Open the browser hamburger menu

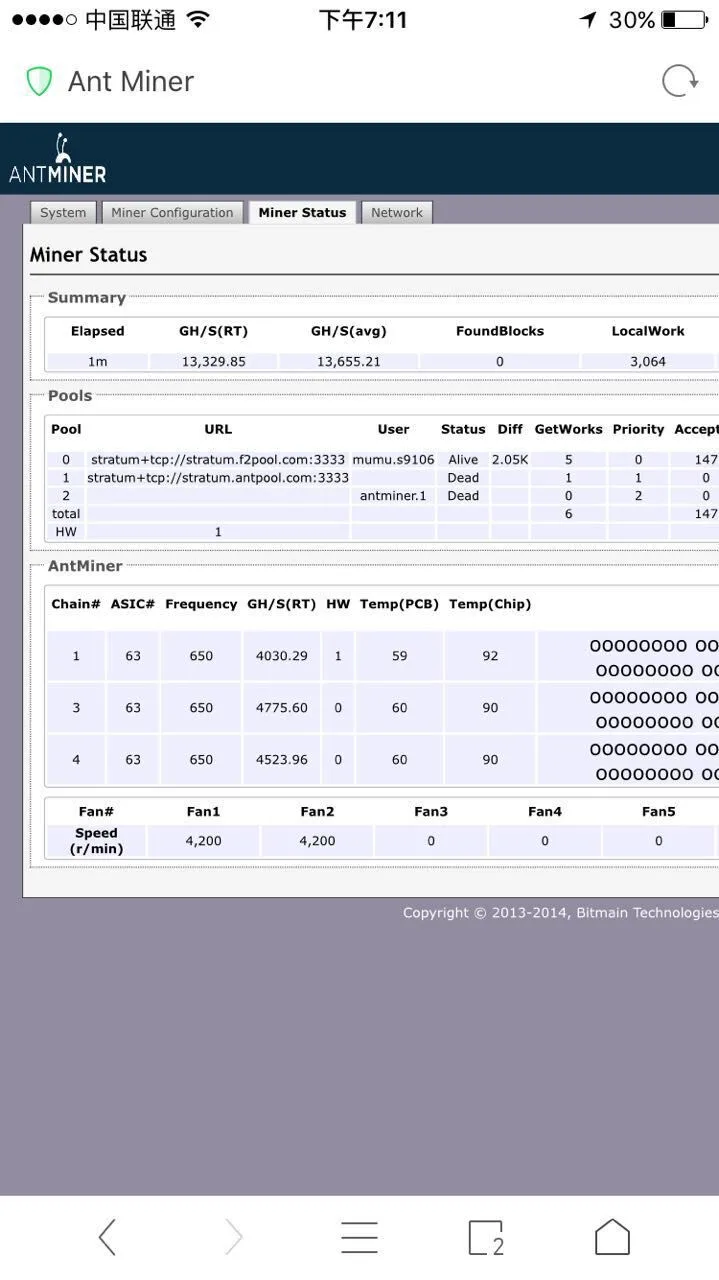359,1237
